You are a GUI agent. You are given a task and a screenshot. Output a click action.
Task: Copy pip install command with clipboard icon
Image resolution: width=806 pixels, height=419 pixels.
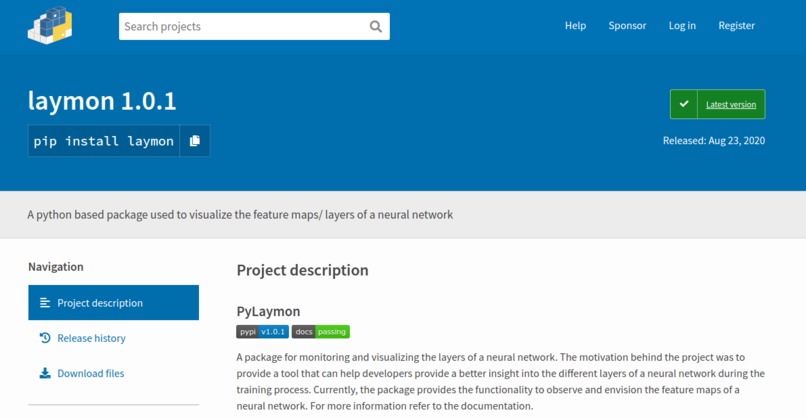(x=195, y=141)
